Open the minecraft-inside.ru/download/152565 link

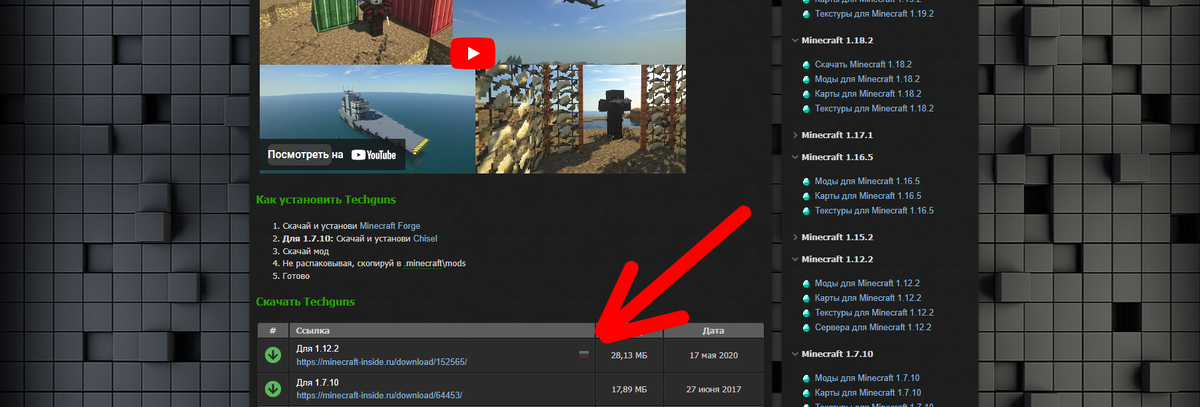[x=381, y=362]
